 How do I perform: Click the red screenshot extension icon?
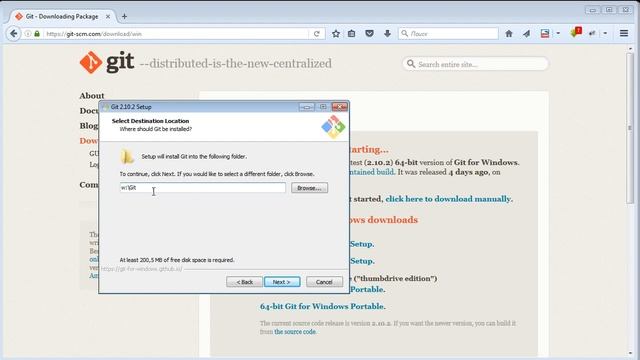click(544, 34)
